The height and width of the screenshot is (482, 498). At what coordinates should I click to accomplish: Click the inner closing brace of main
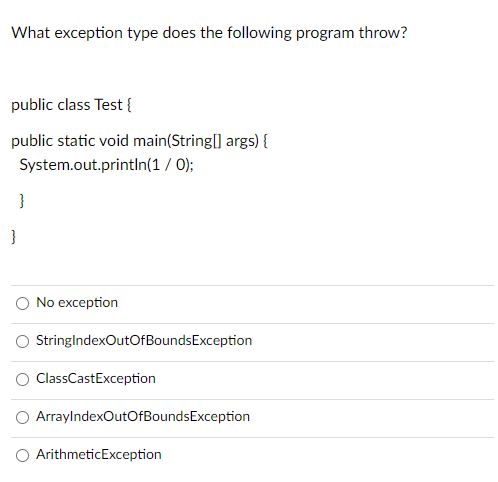click(22, 201)
